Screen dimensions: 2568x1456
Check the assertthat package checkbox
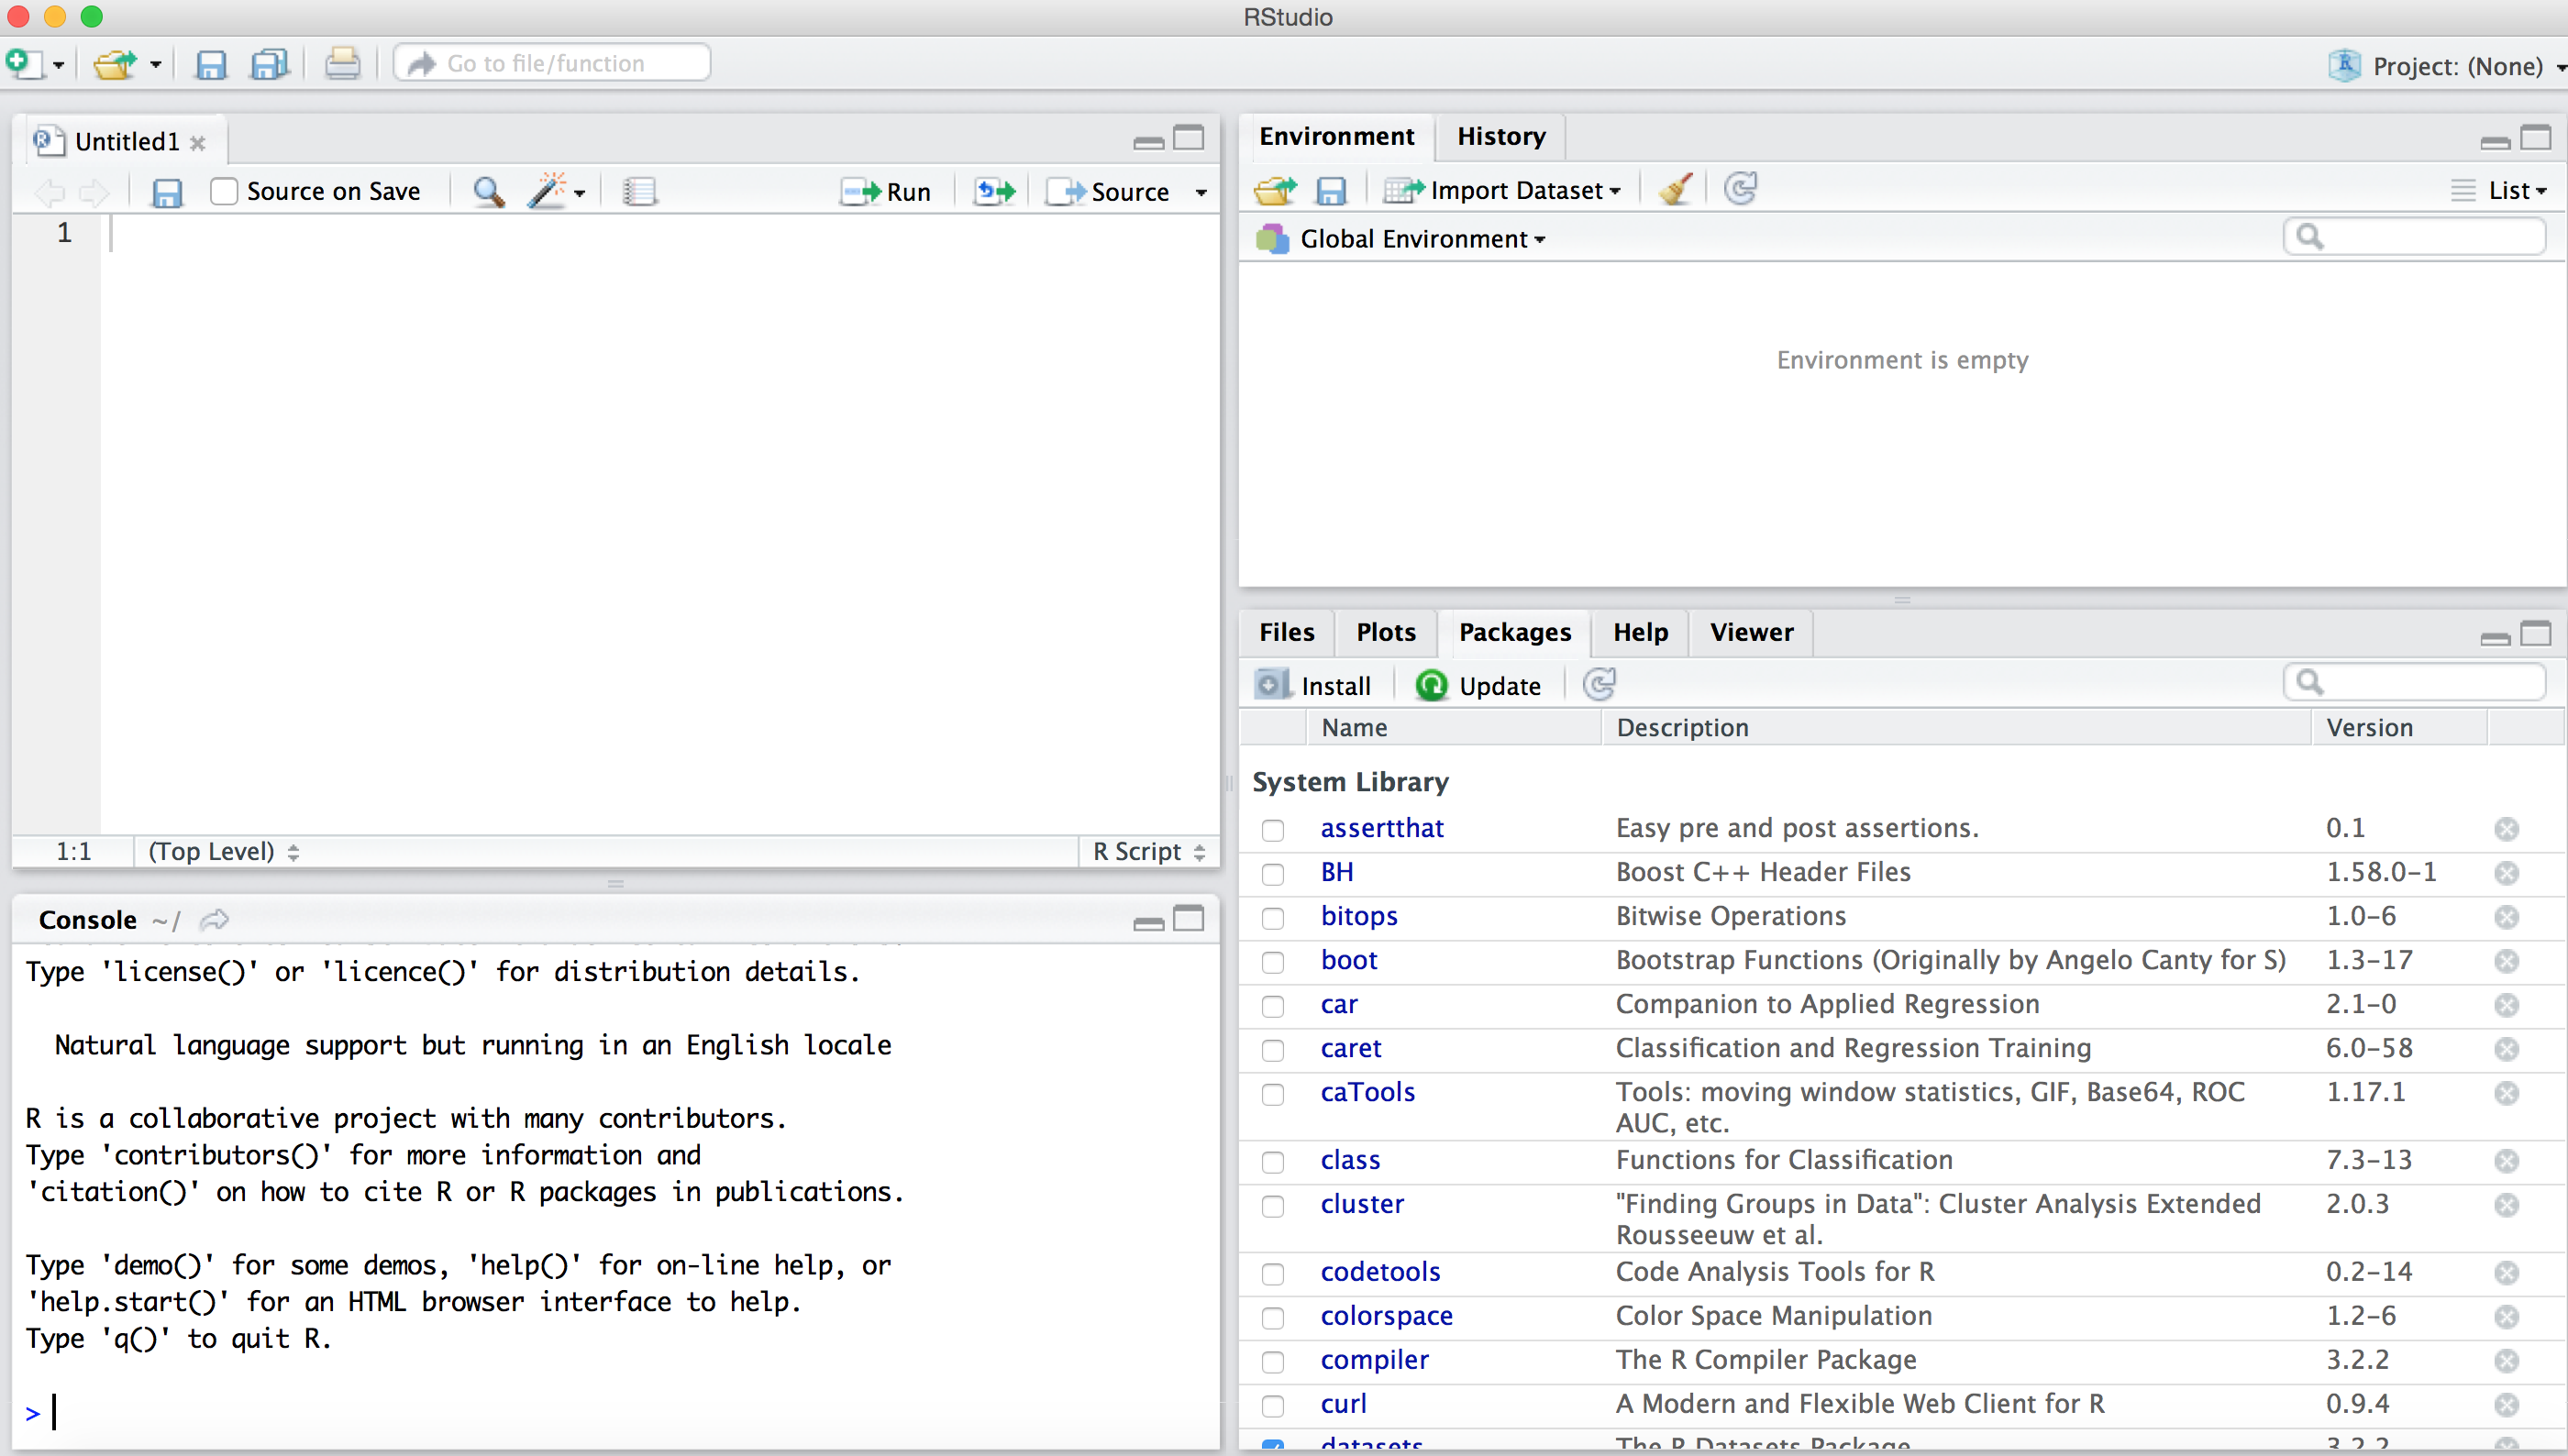point(1272,830)
